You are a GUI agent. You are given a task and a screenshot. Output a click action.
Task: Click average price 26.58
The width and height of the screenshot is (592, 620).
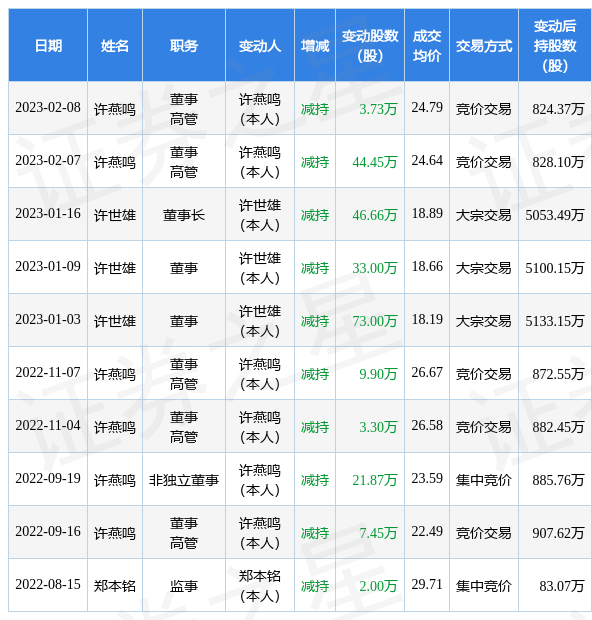[x=427, y=425]
